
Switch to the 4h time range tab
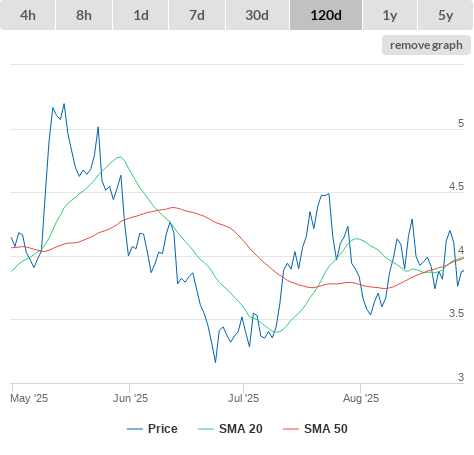tap(27, 15)
